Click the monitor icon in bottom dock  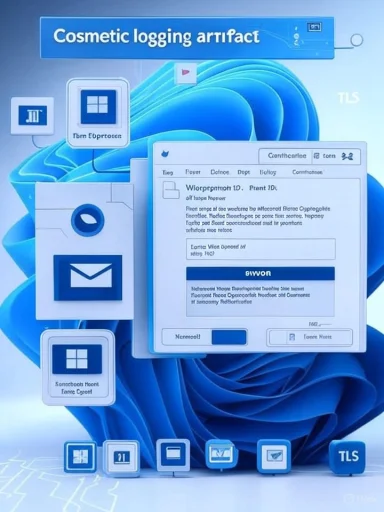[x=221, y=454]
